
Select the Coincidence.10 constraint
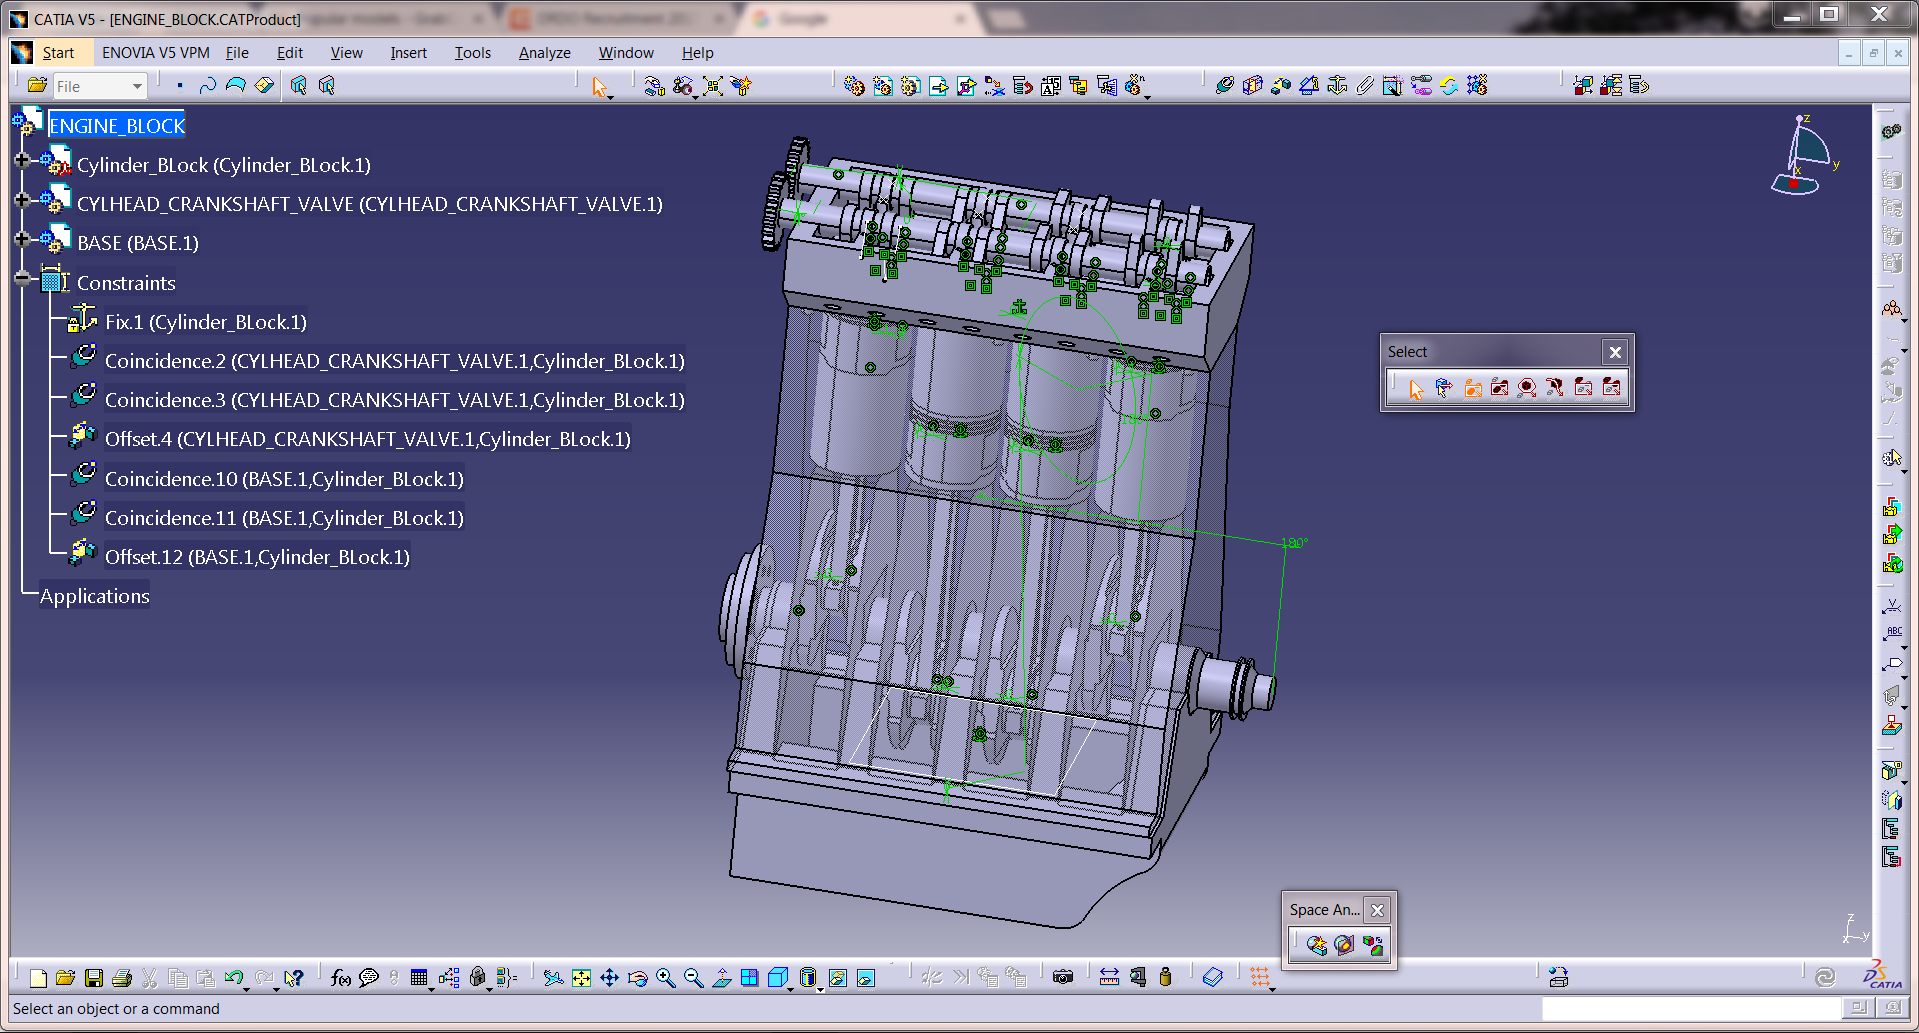click(x=284, y=479)
